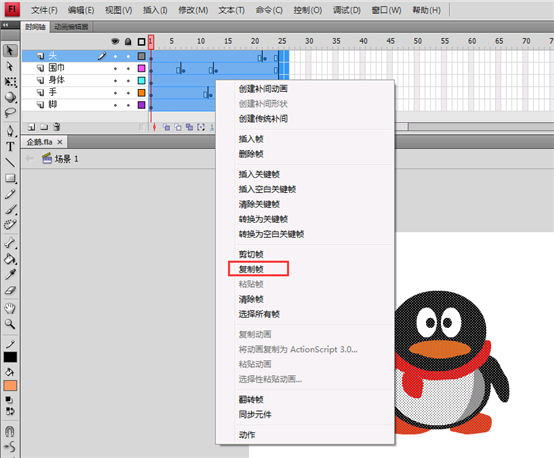The image size is (554, 458).
Task: Close the 企鹅.fla document tab
Action: (60, 142)
